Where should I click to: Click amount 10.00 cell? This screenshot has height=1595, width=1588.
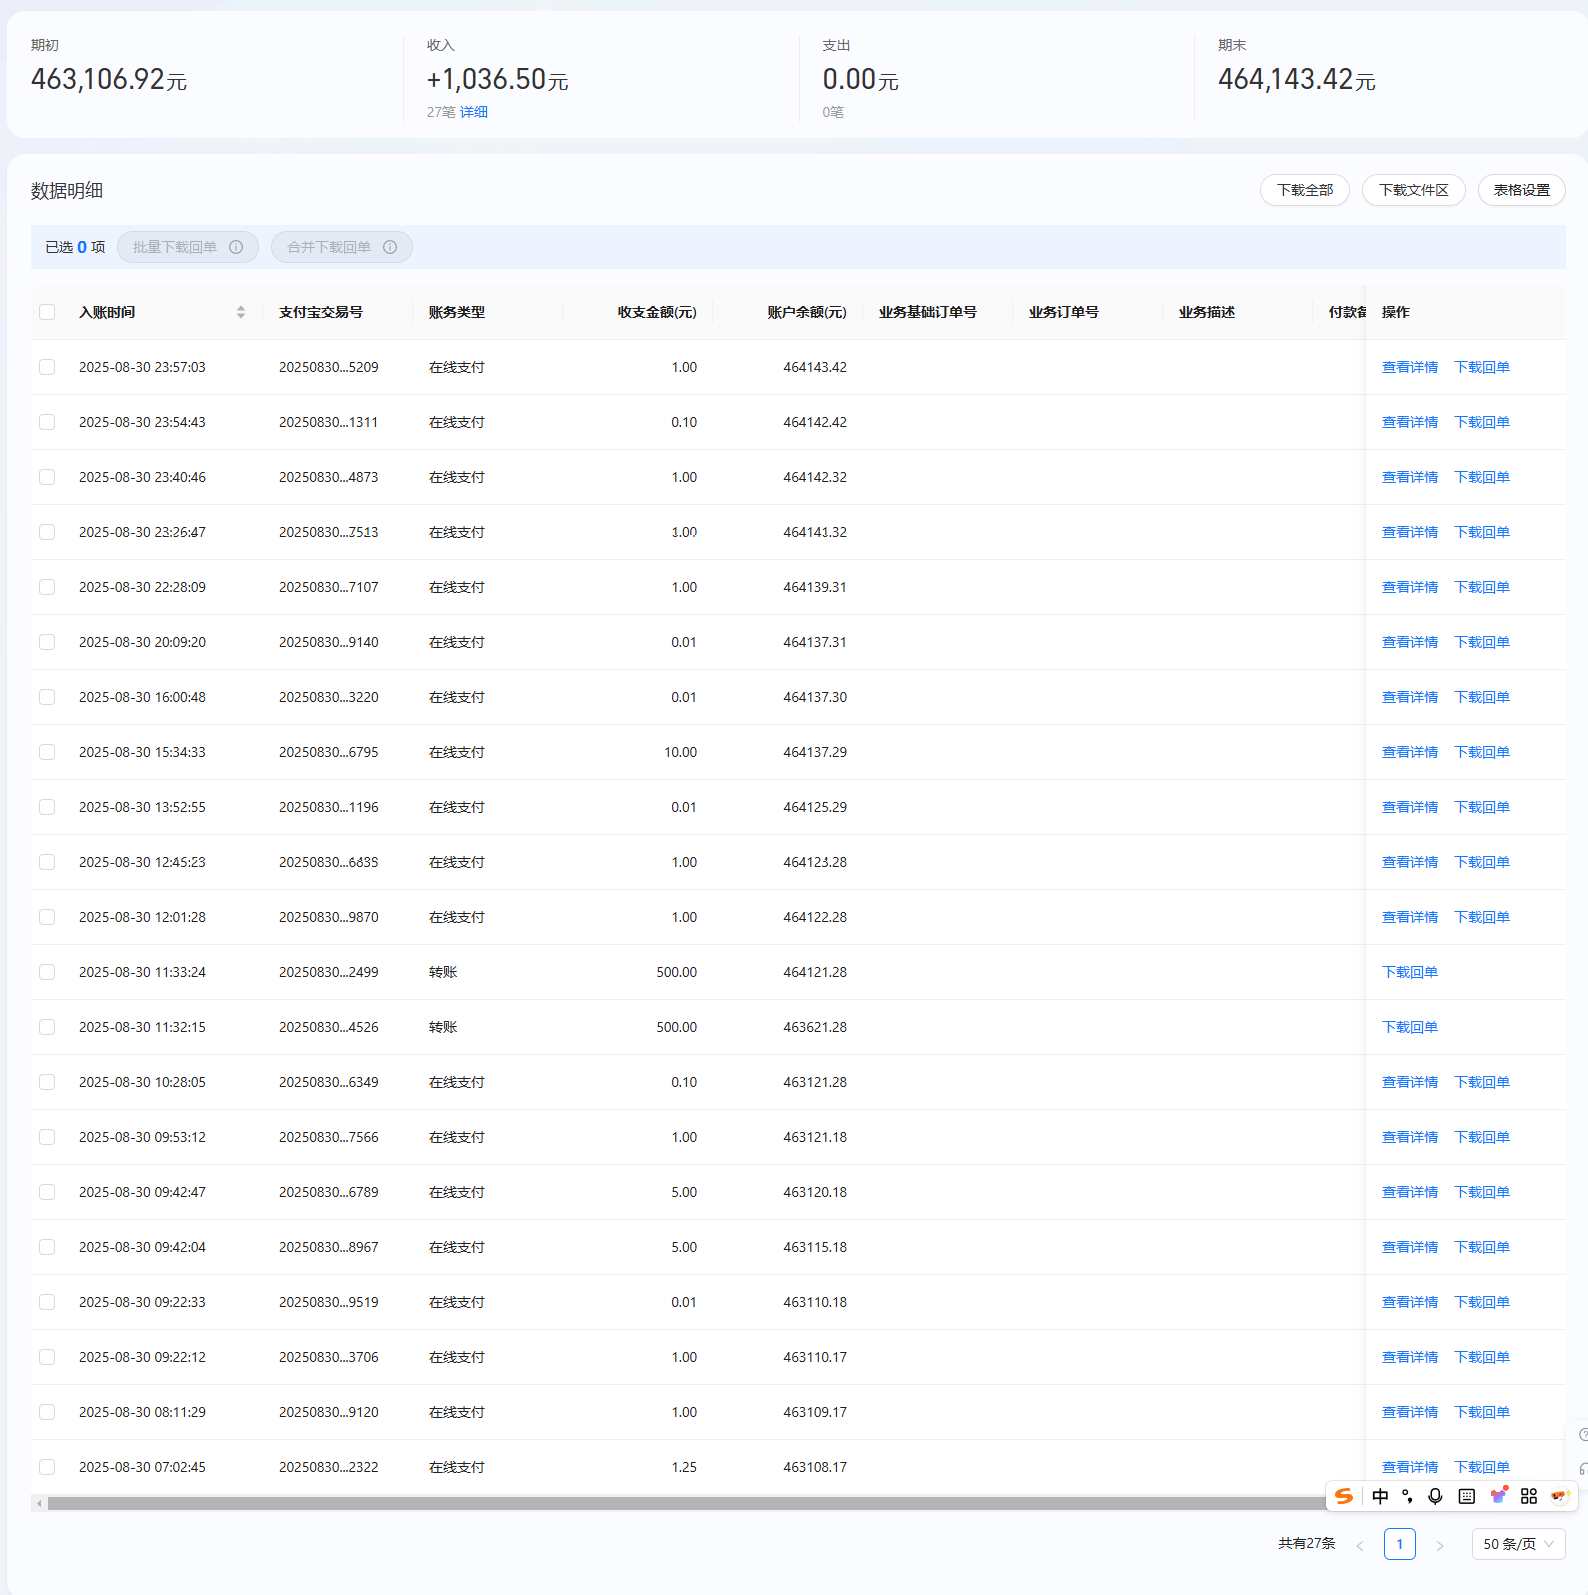pyautogui.click(x=681, y=752)
